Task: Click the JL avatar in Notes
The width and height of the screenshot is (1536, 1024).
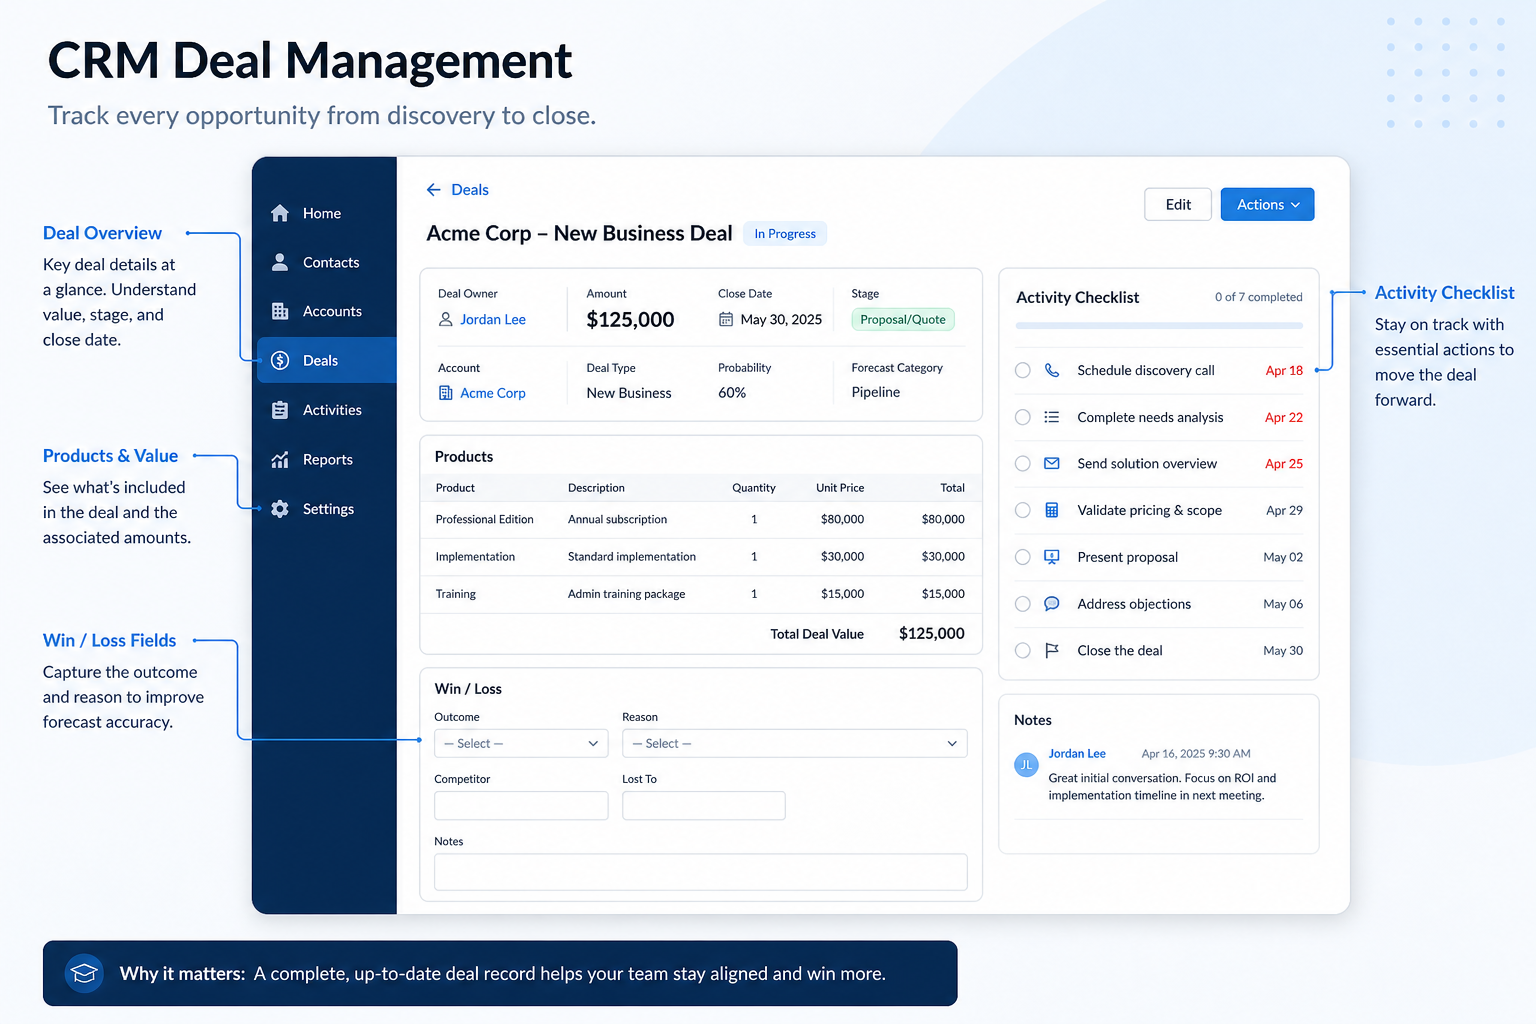Action: (x=1026, y=765)
